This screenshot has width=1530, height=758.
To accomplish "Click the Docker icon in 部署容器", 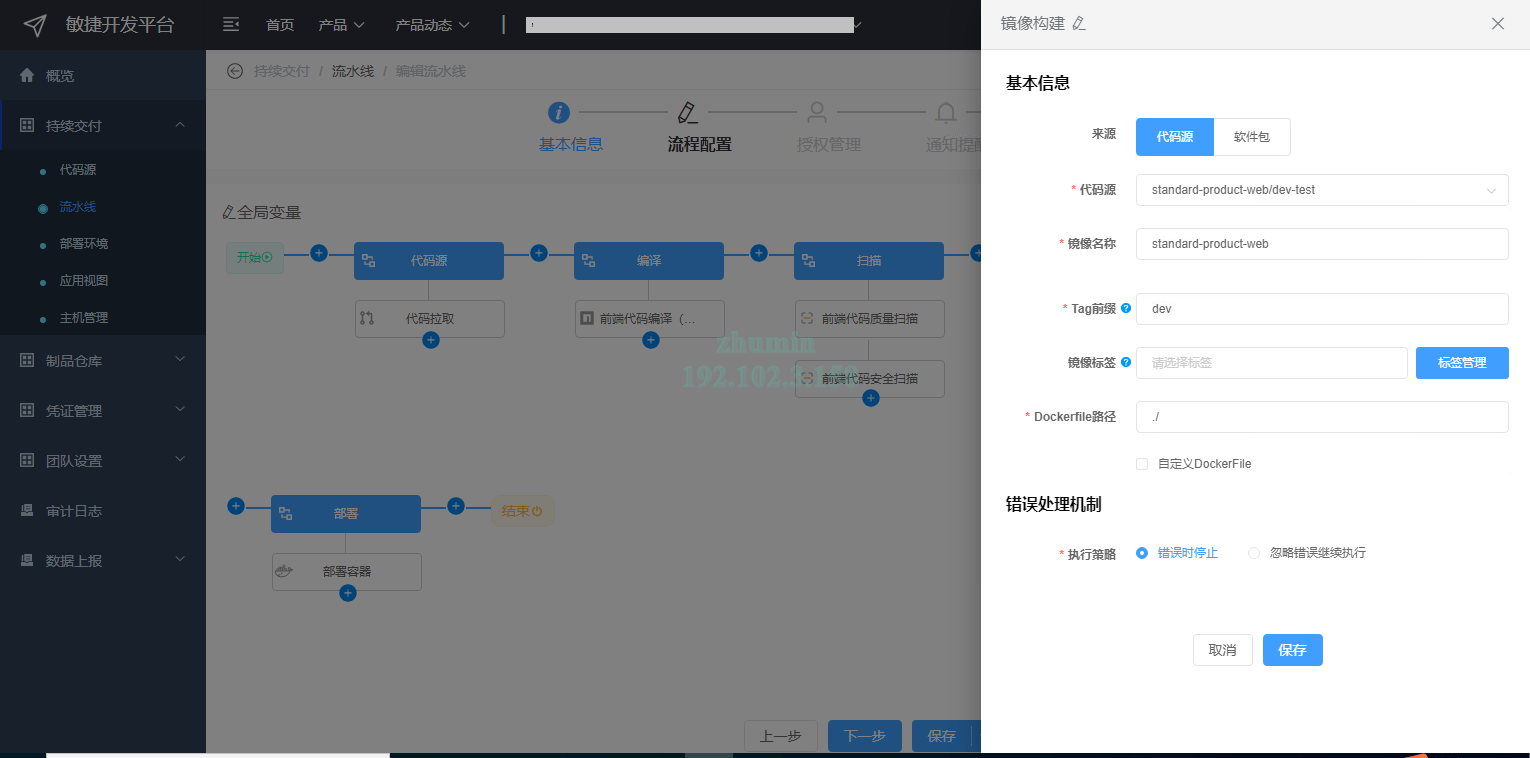I will (x=286, y=572).
